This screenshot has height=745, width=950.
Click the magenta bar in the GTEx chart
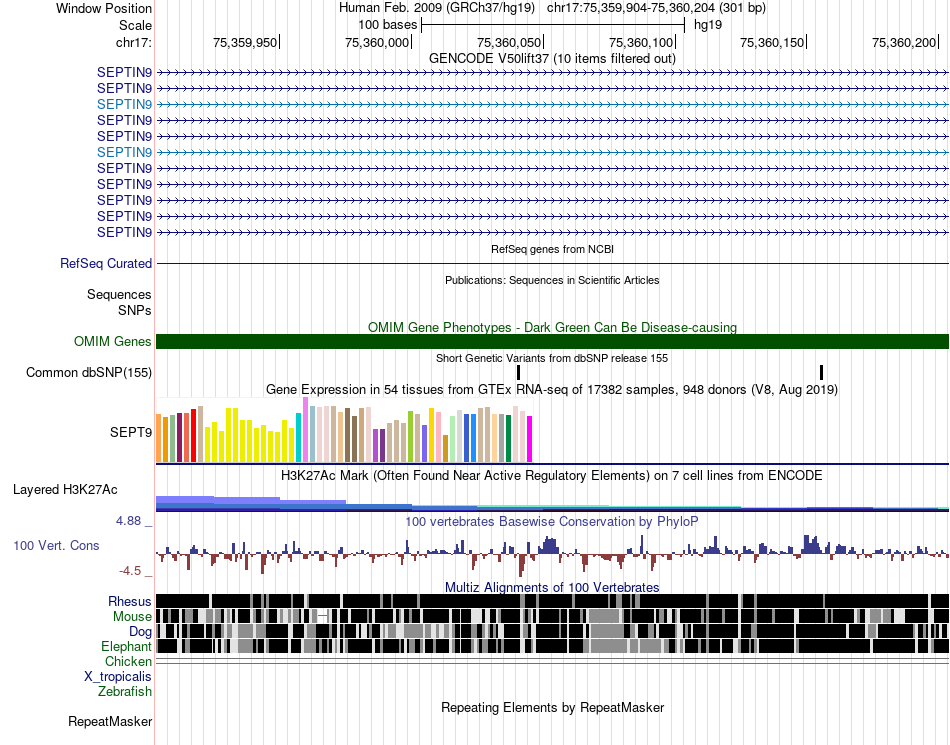(530, 439)
